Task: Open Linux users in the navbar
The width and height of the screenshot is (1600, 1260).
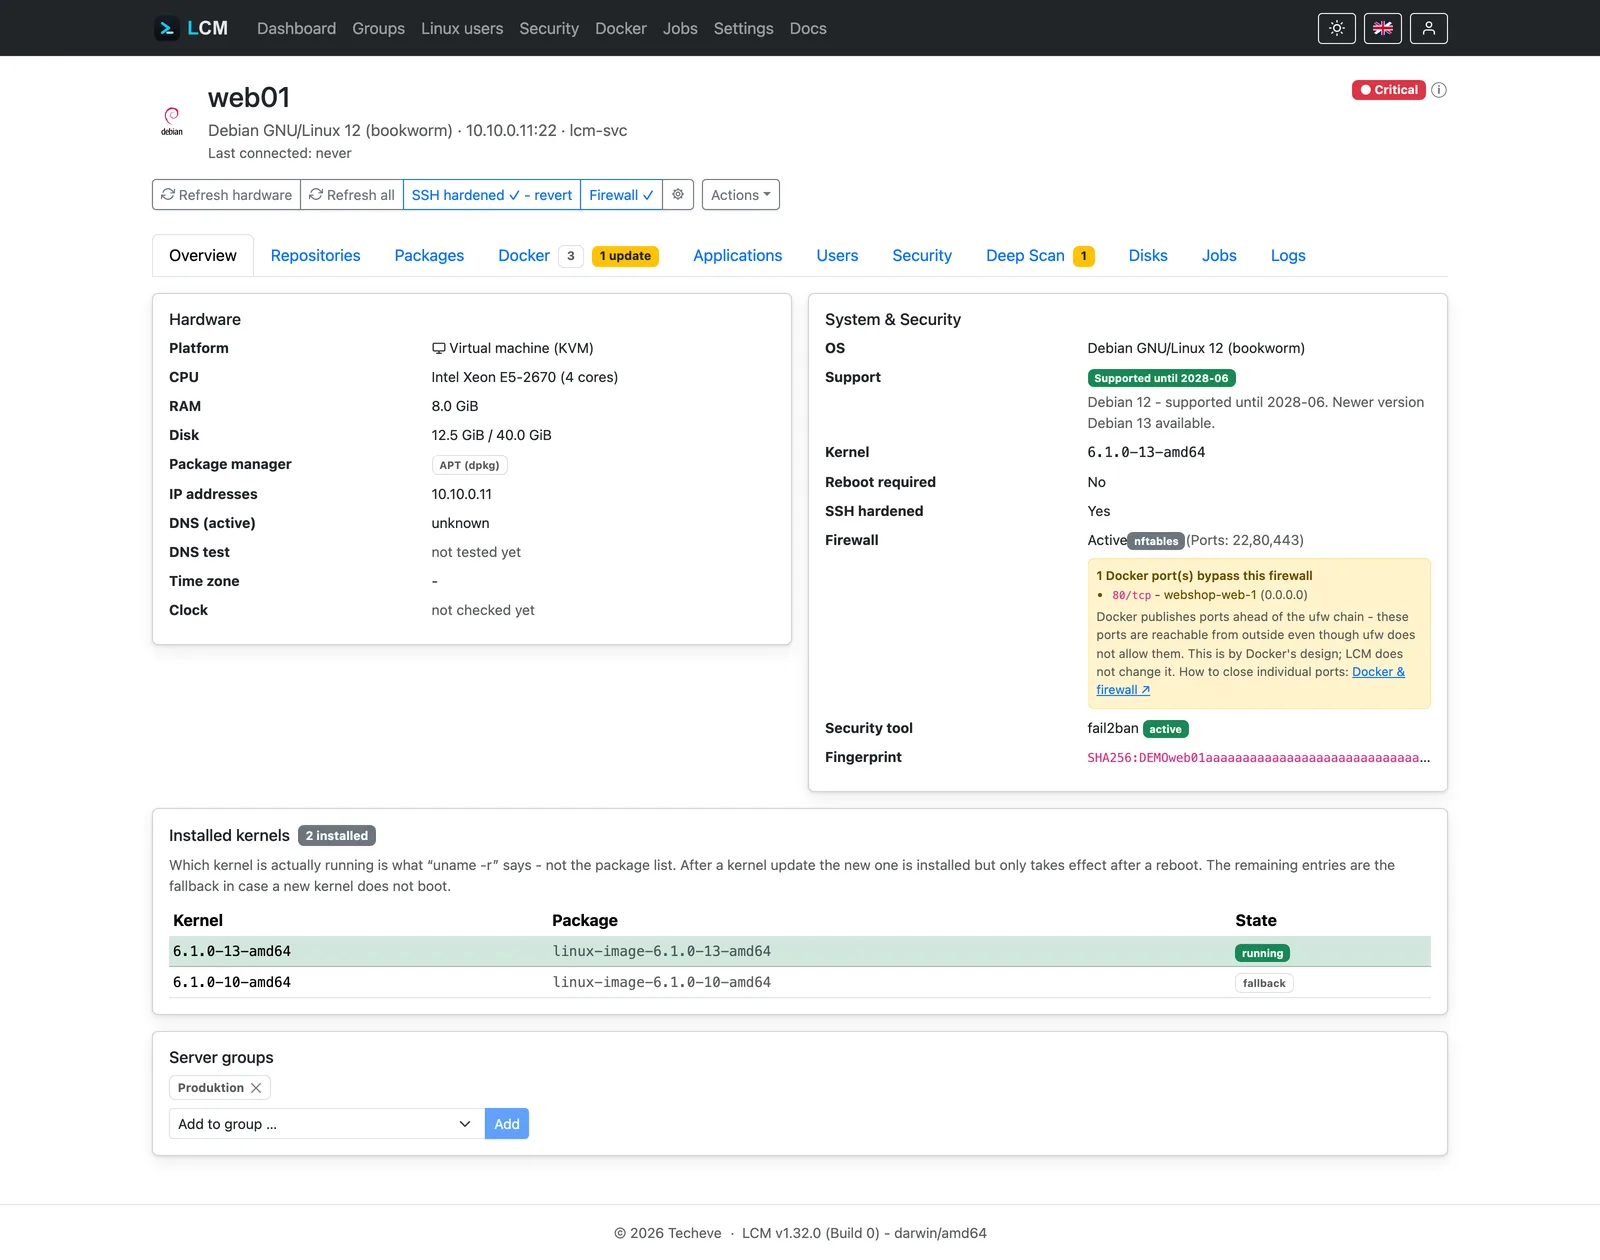Action: 462,28
